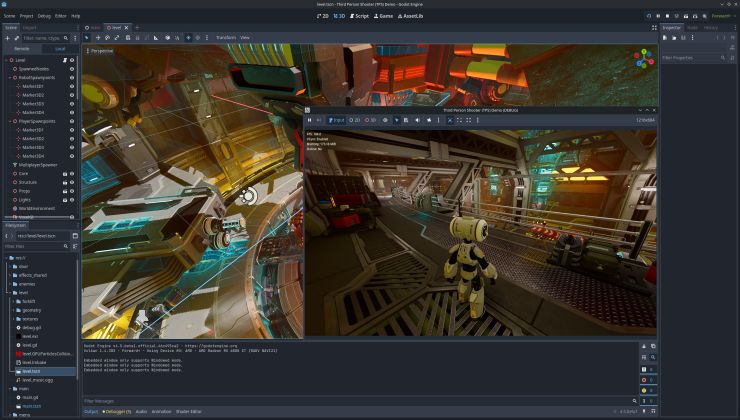Toggle visibility of PlayerSpawnpoints node
Viewport: 740px width, 420px height.
point(72,121)
